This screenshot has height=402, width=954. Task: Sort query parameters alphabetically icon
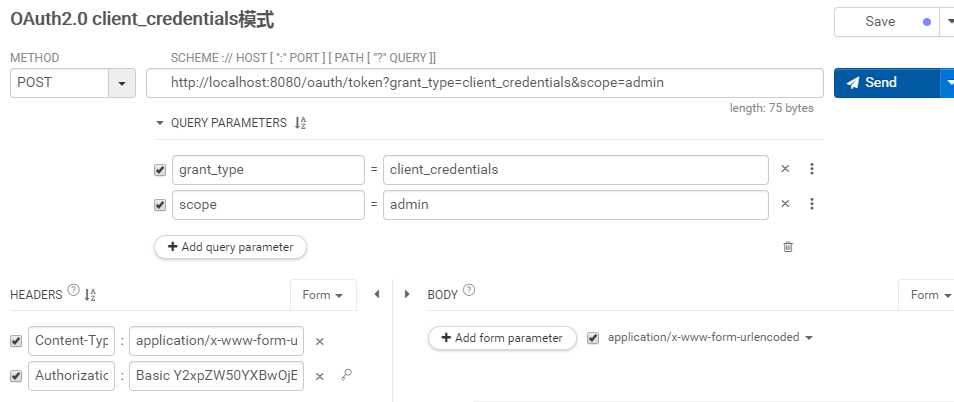point(300,123)
